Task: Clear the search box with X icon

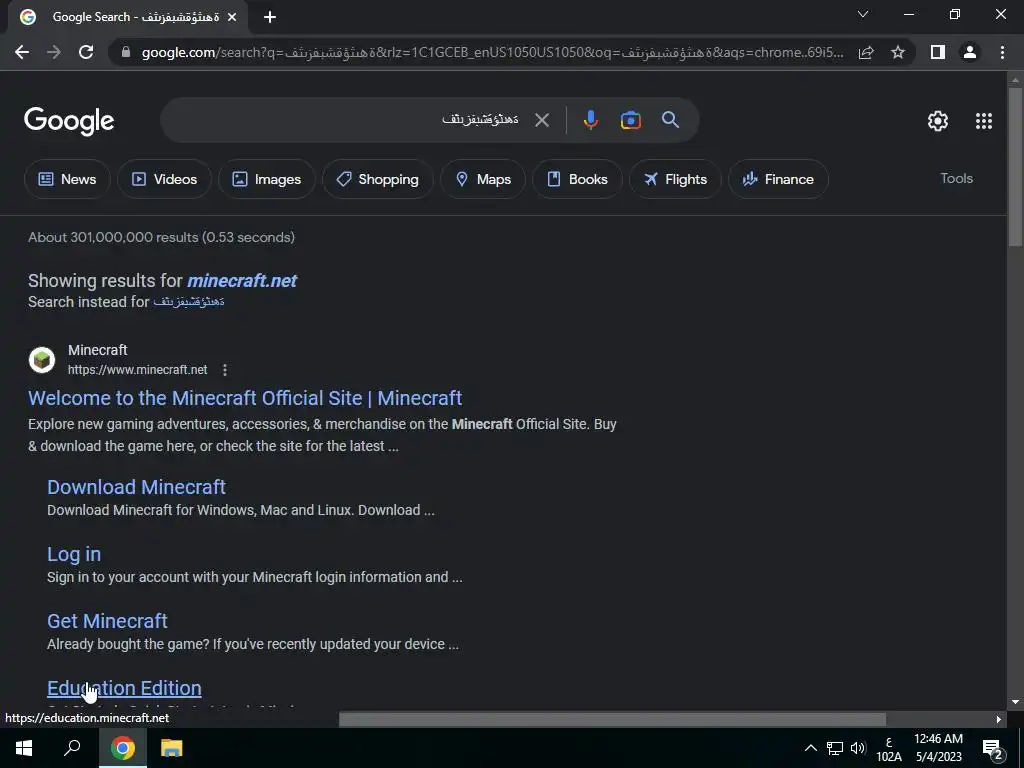Action: point(542,120)
